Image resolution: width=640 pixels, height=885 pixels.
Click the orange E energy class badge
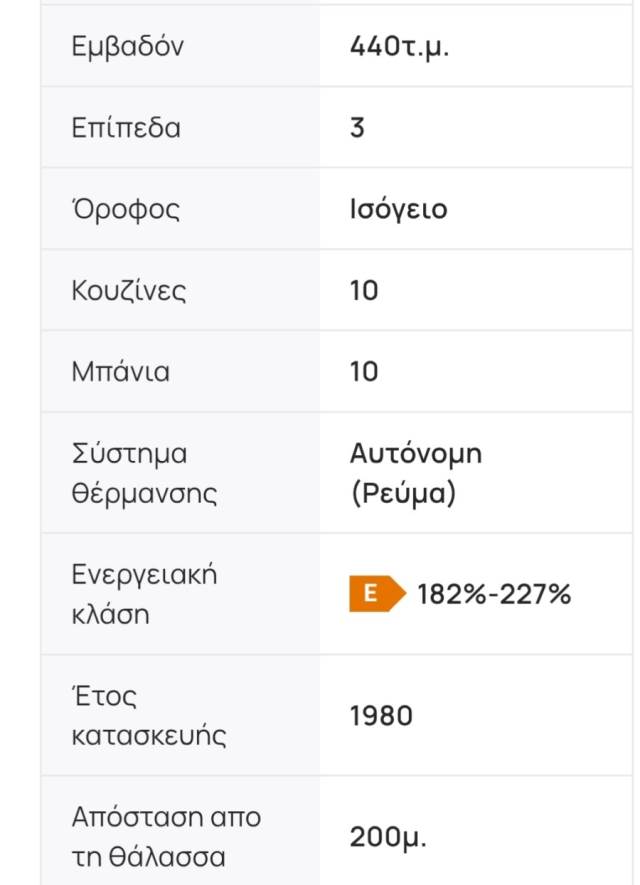pyautogui.click(x=377, y=594)
